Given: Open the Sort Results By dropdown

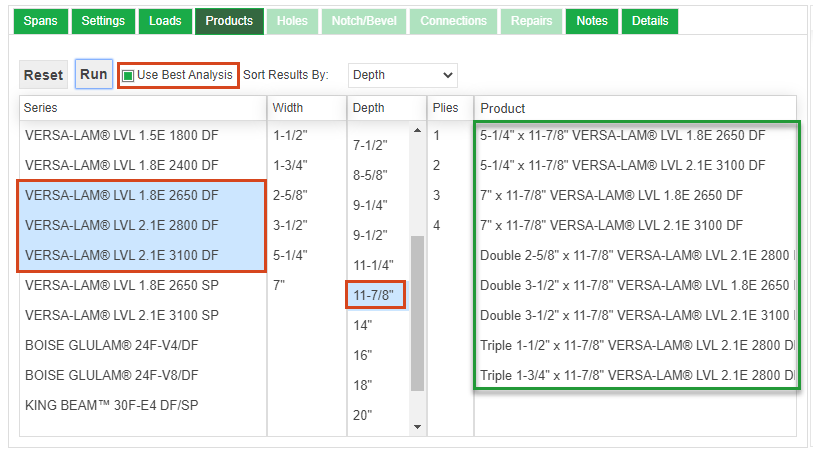Looking at the screenshot, I should click(402, 75).
